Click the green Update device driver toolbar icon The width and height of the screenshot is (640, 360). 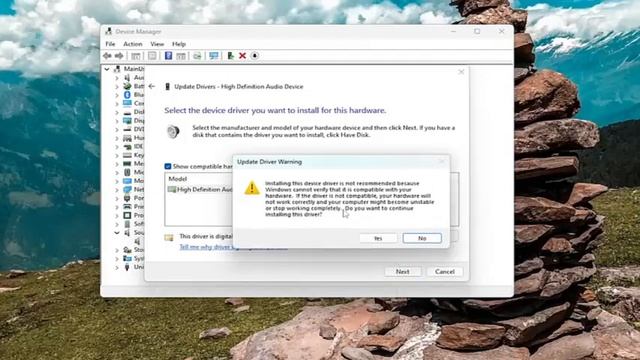point(230,56)
